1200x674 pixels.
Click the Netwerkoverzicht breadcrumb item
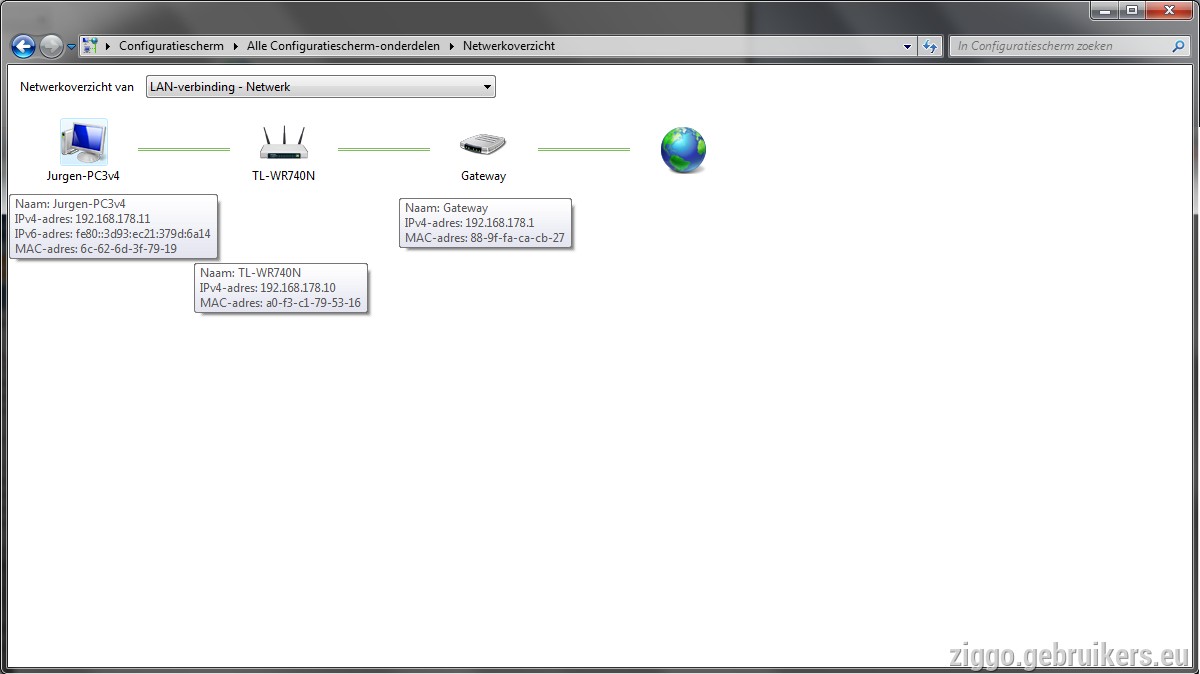point(509,46)
